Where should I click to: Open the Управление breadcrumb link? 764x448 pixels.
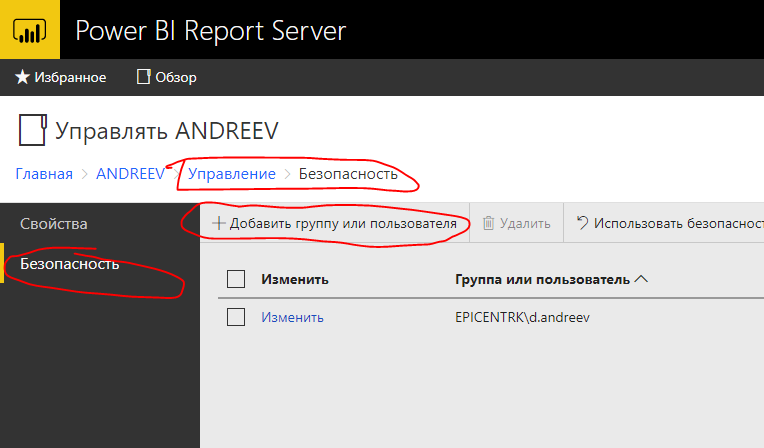coord(232,174)
